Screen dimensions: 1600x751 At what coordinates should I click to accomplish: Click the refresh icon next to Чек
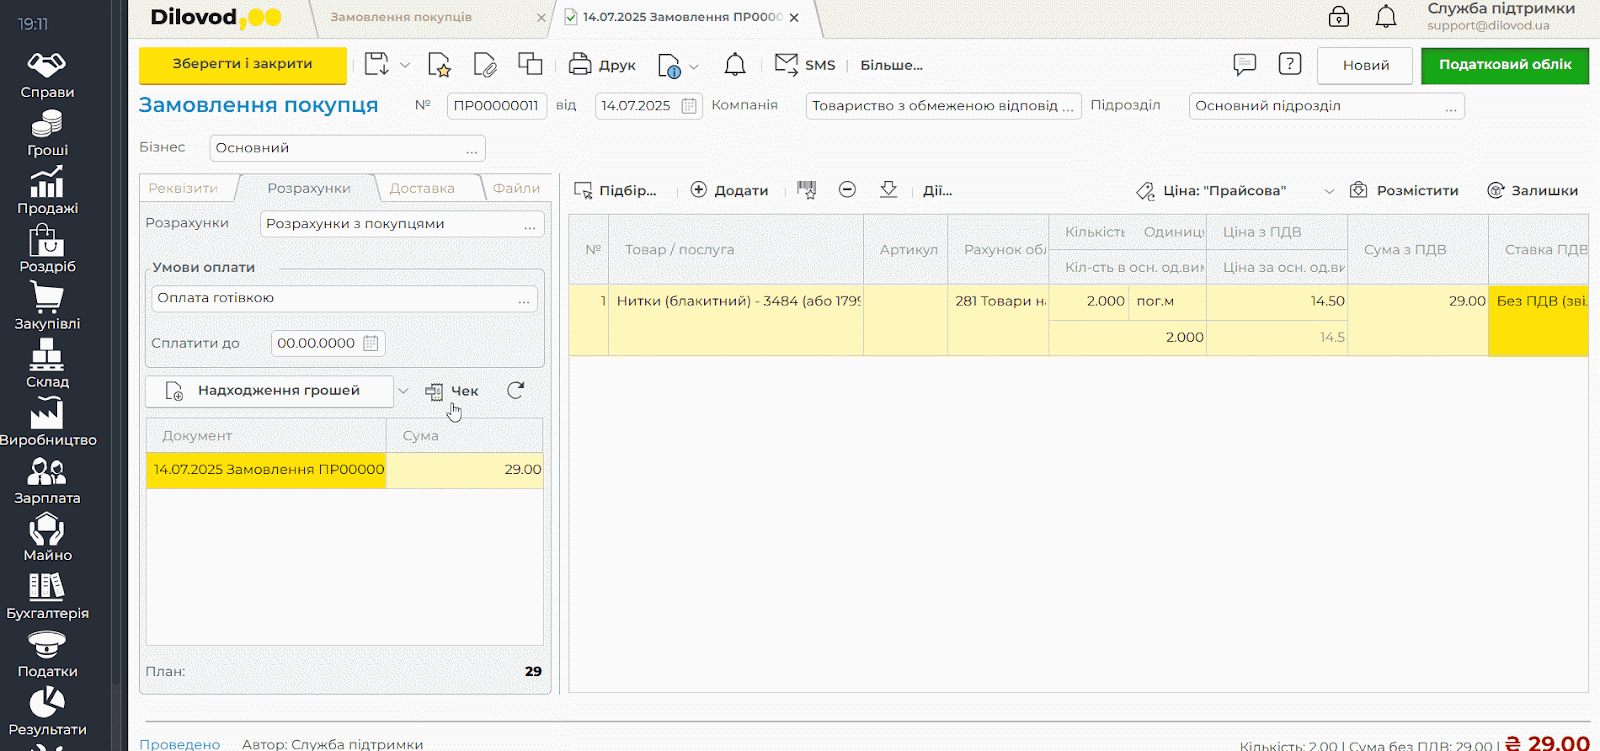(515, 391)
